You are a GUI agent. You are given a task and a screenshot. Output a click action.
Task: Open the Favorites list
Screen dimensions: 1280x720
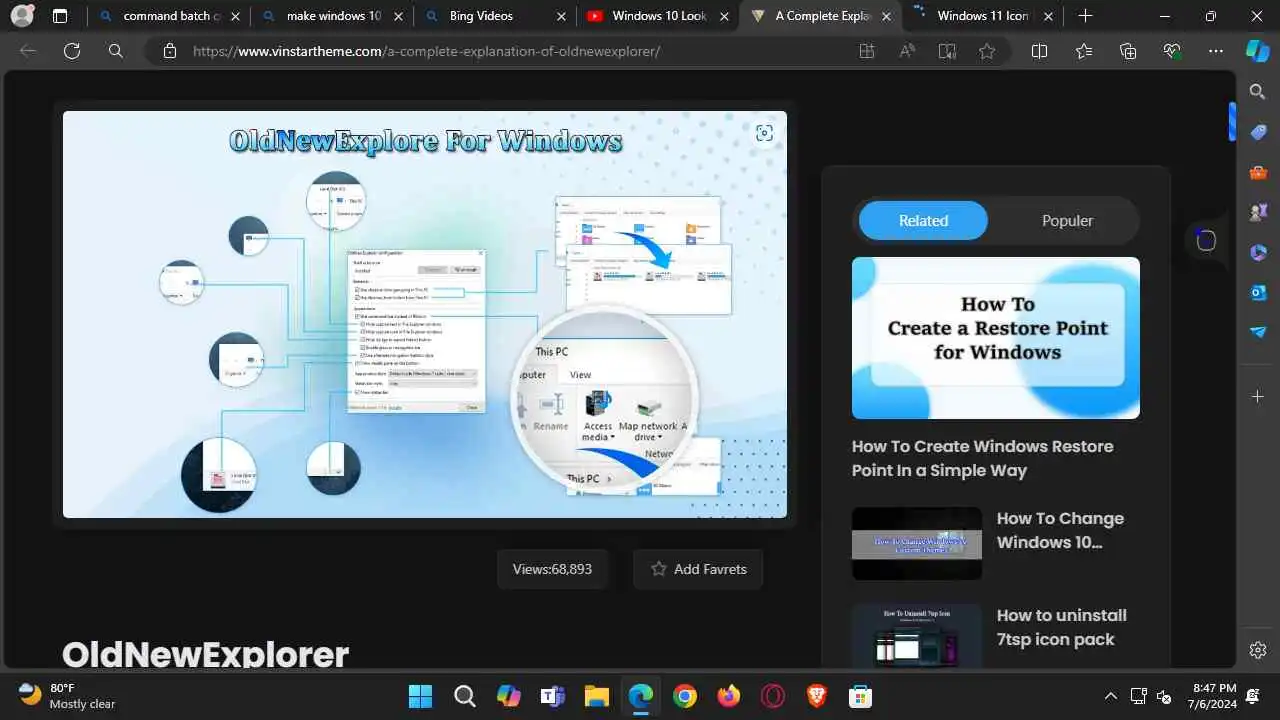pyautogui.click(x=1084, y=51)
